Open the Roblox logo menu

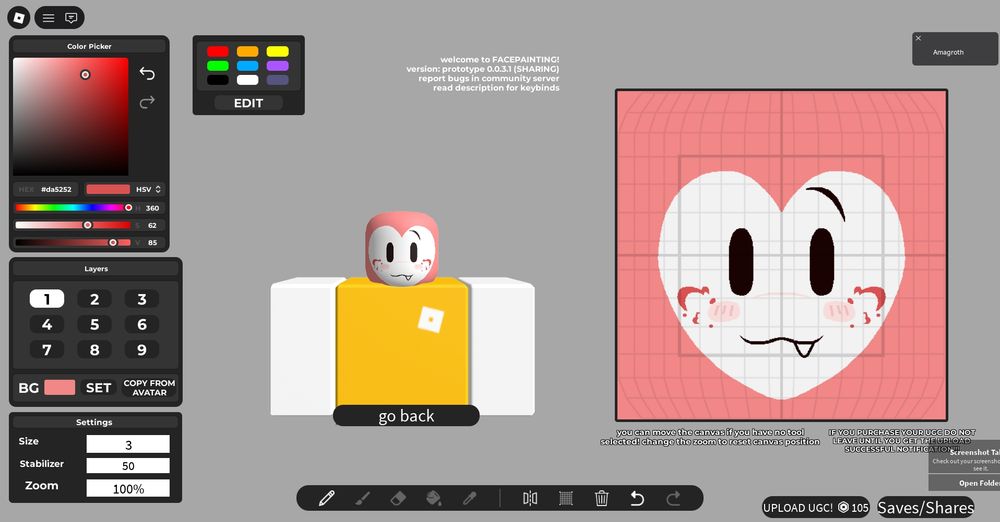19,18
